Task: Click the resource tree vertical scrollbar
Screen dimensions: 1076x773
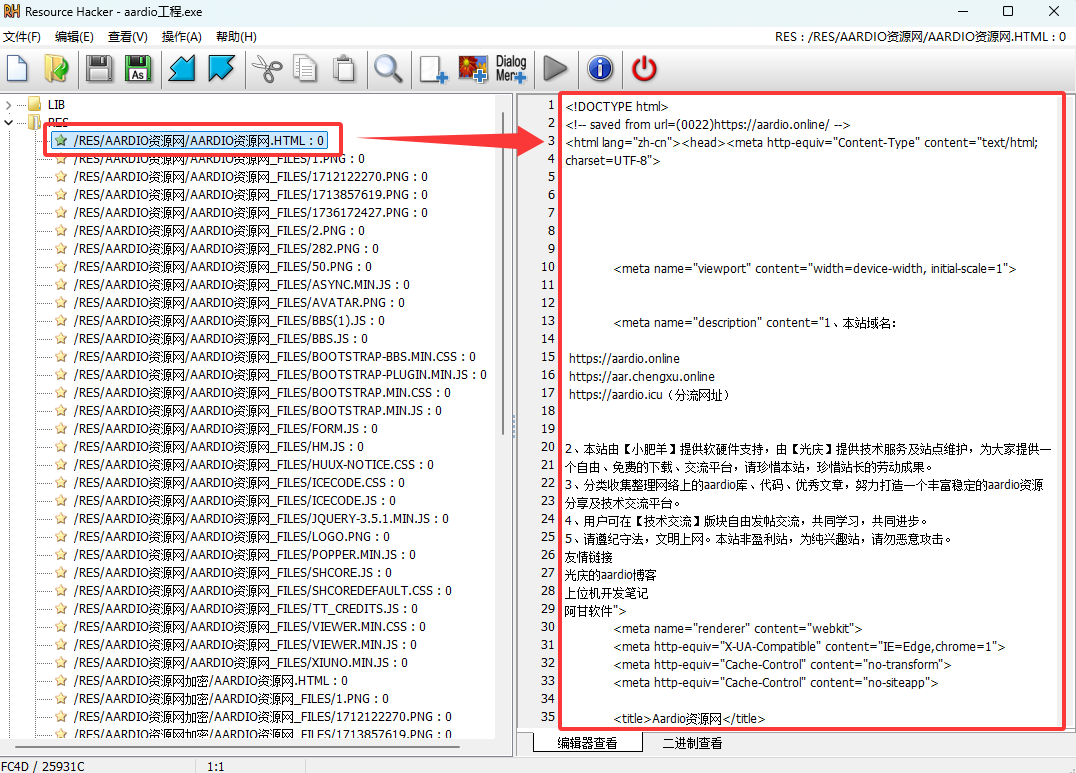Action: point(504,275)
